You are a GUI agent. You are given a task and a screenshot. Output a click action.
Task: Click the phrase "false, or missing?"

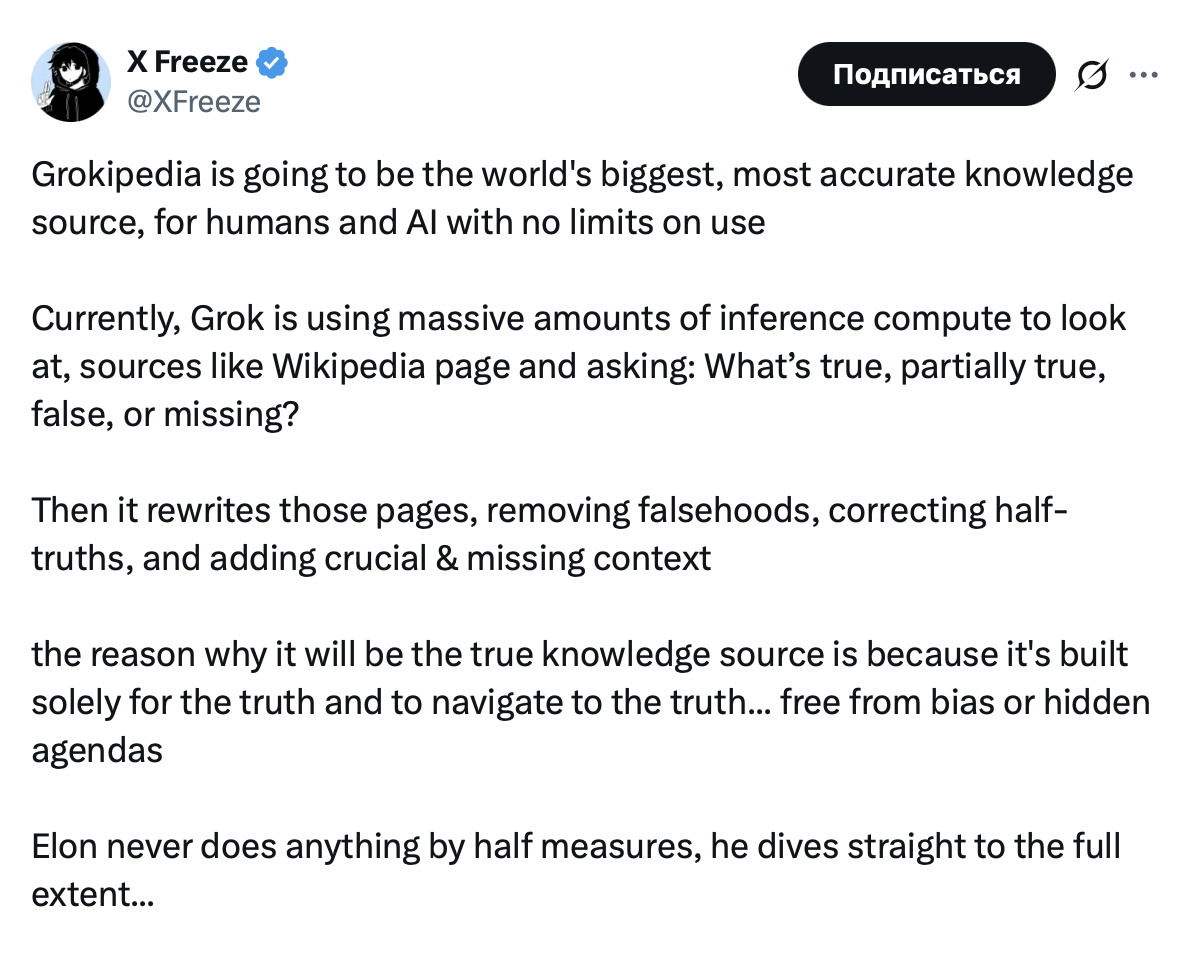pyautogui.click(x=165, y=413)
